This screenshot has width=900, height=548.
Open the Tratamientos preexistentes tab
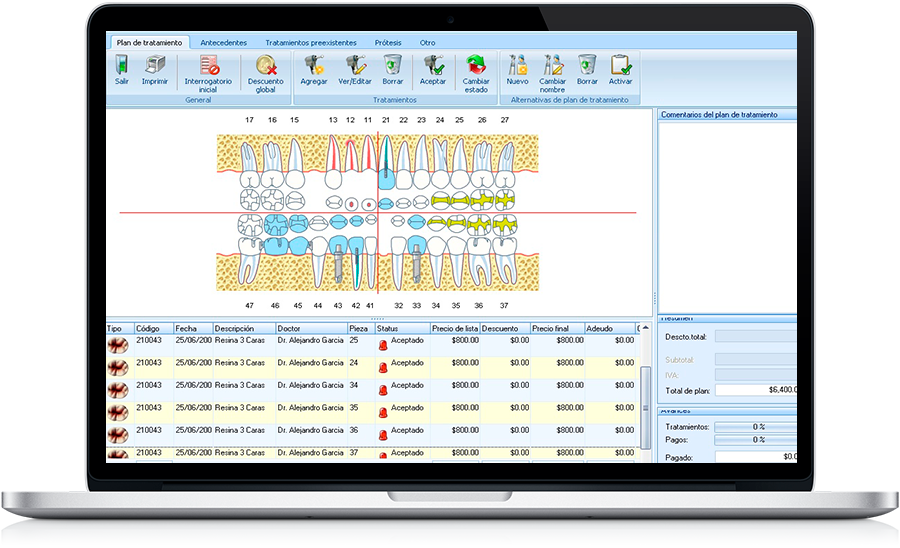310,43
